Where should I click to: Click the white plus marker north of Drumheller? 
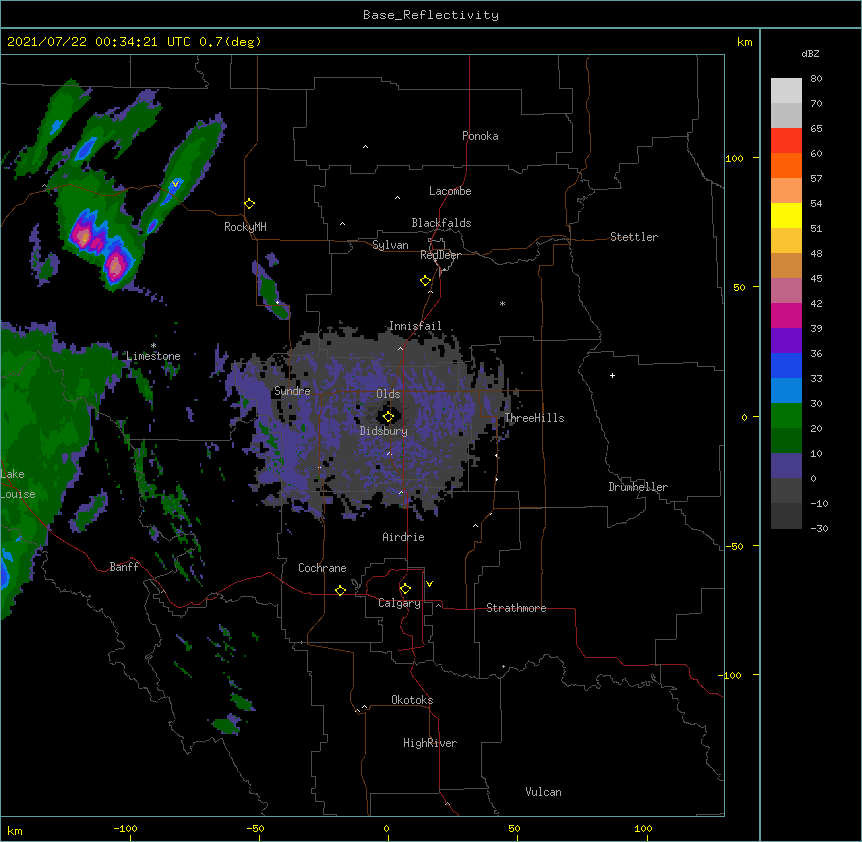(612, 375)
